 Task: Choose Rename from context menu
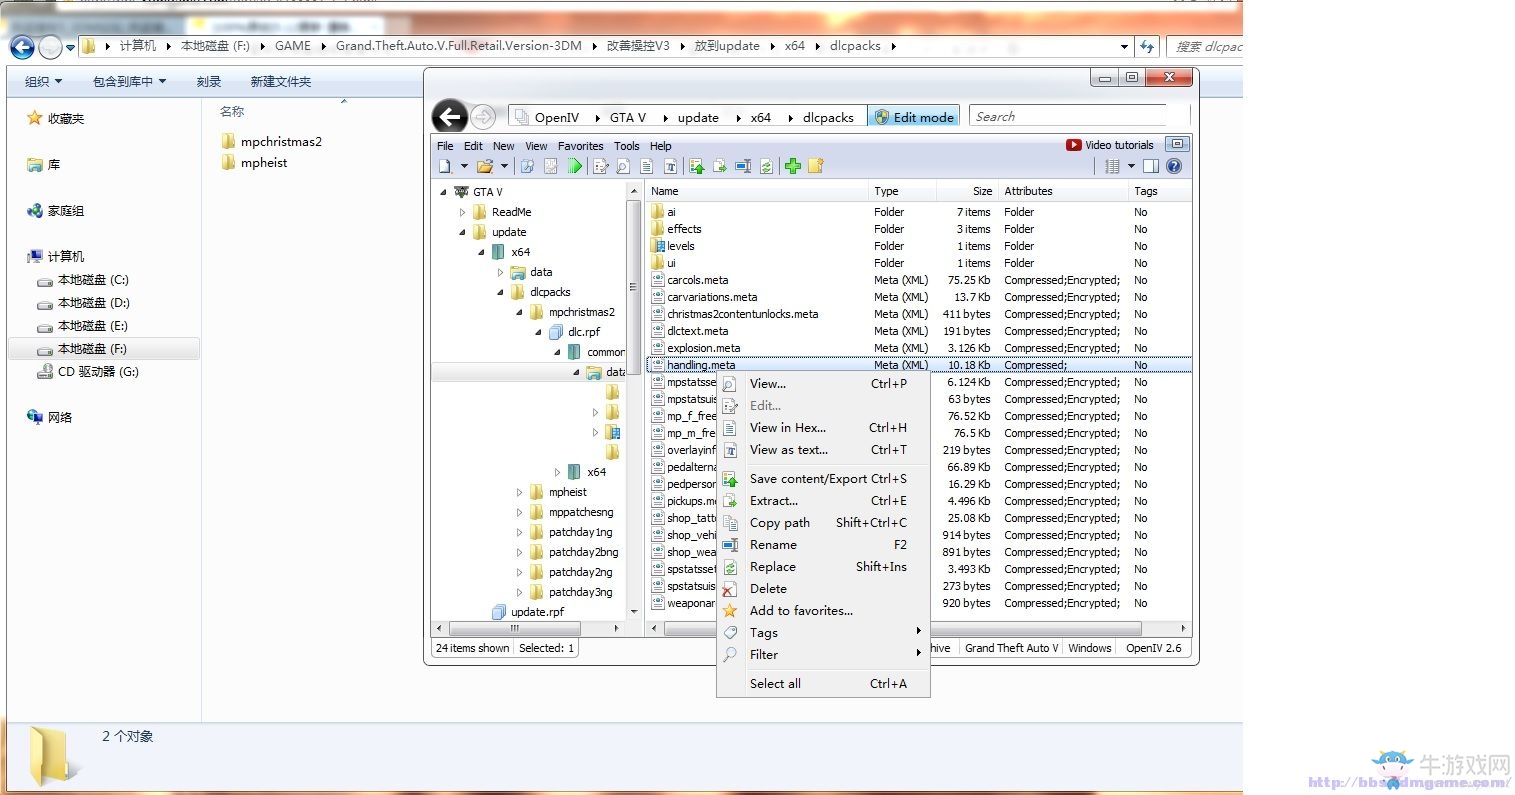[823, 544]
